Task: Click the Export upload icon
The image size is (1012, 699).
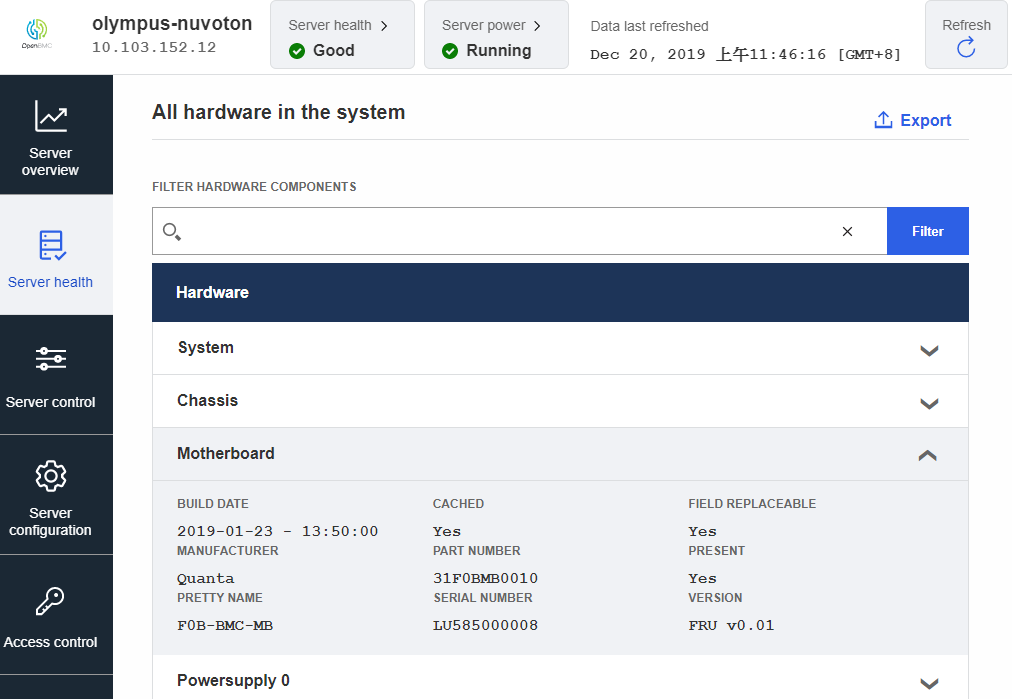Action: coord(883,120)
